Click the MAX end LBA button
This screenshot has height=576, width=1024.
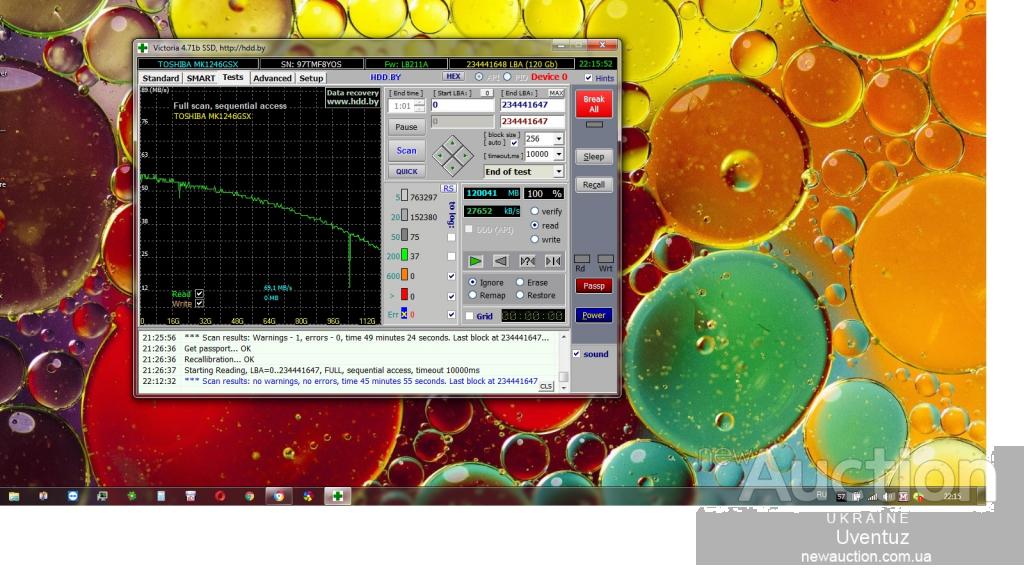point(556,93)
